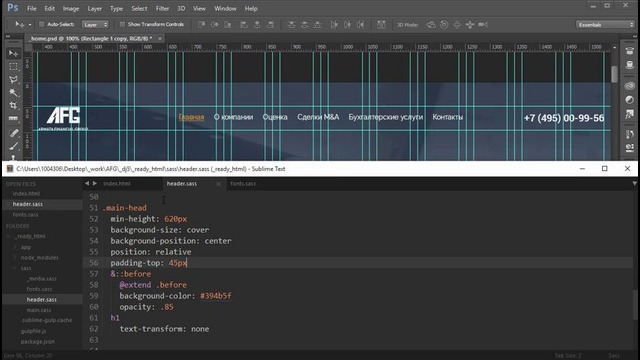Click Distribute right edges icon
The image size is (640, 360).
click(x=360, y=24)
